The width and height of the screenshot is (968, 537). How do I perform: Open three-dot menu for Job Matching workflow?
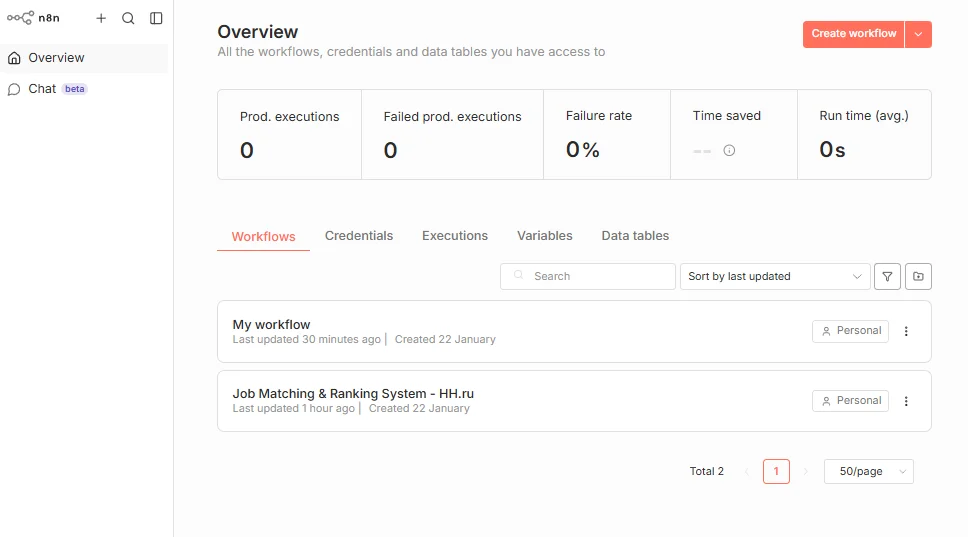907,401
